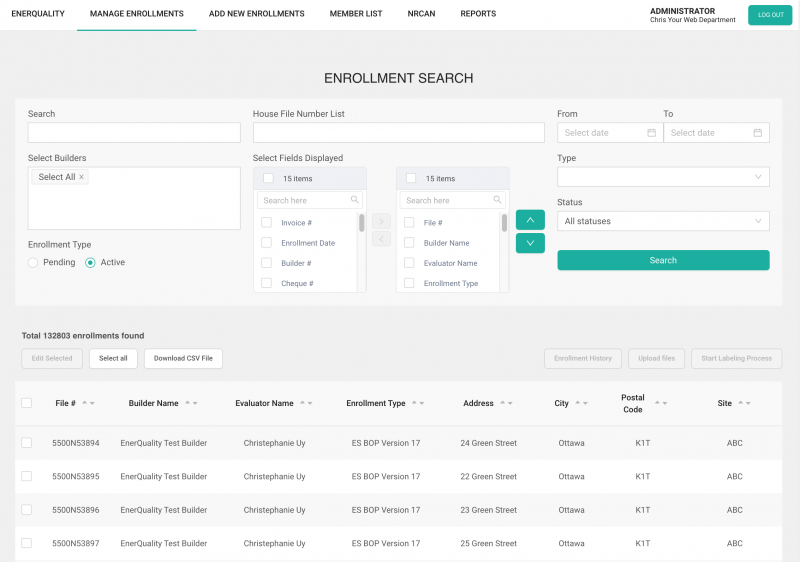Open NRCAN tab
Screen dimensions: 800x562
(421, 14)
